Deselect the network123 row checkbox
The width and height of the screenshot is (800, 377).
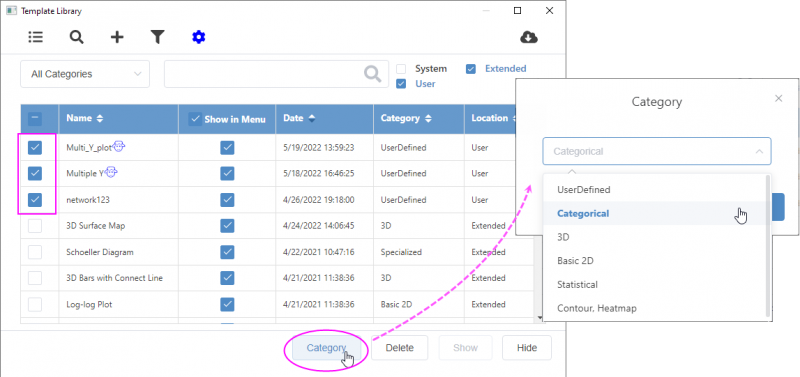coord(35,200)
